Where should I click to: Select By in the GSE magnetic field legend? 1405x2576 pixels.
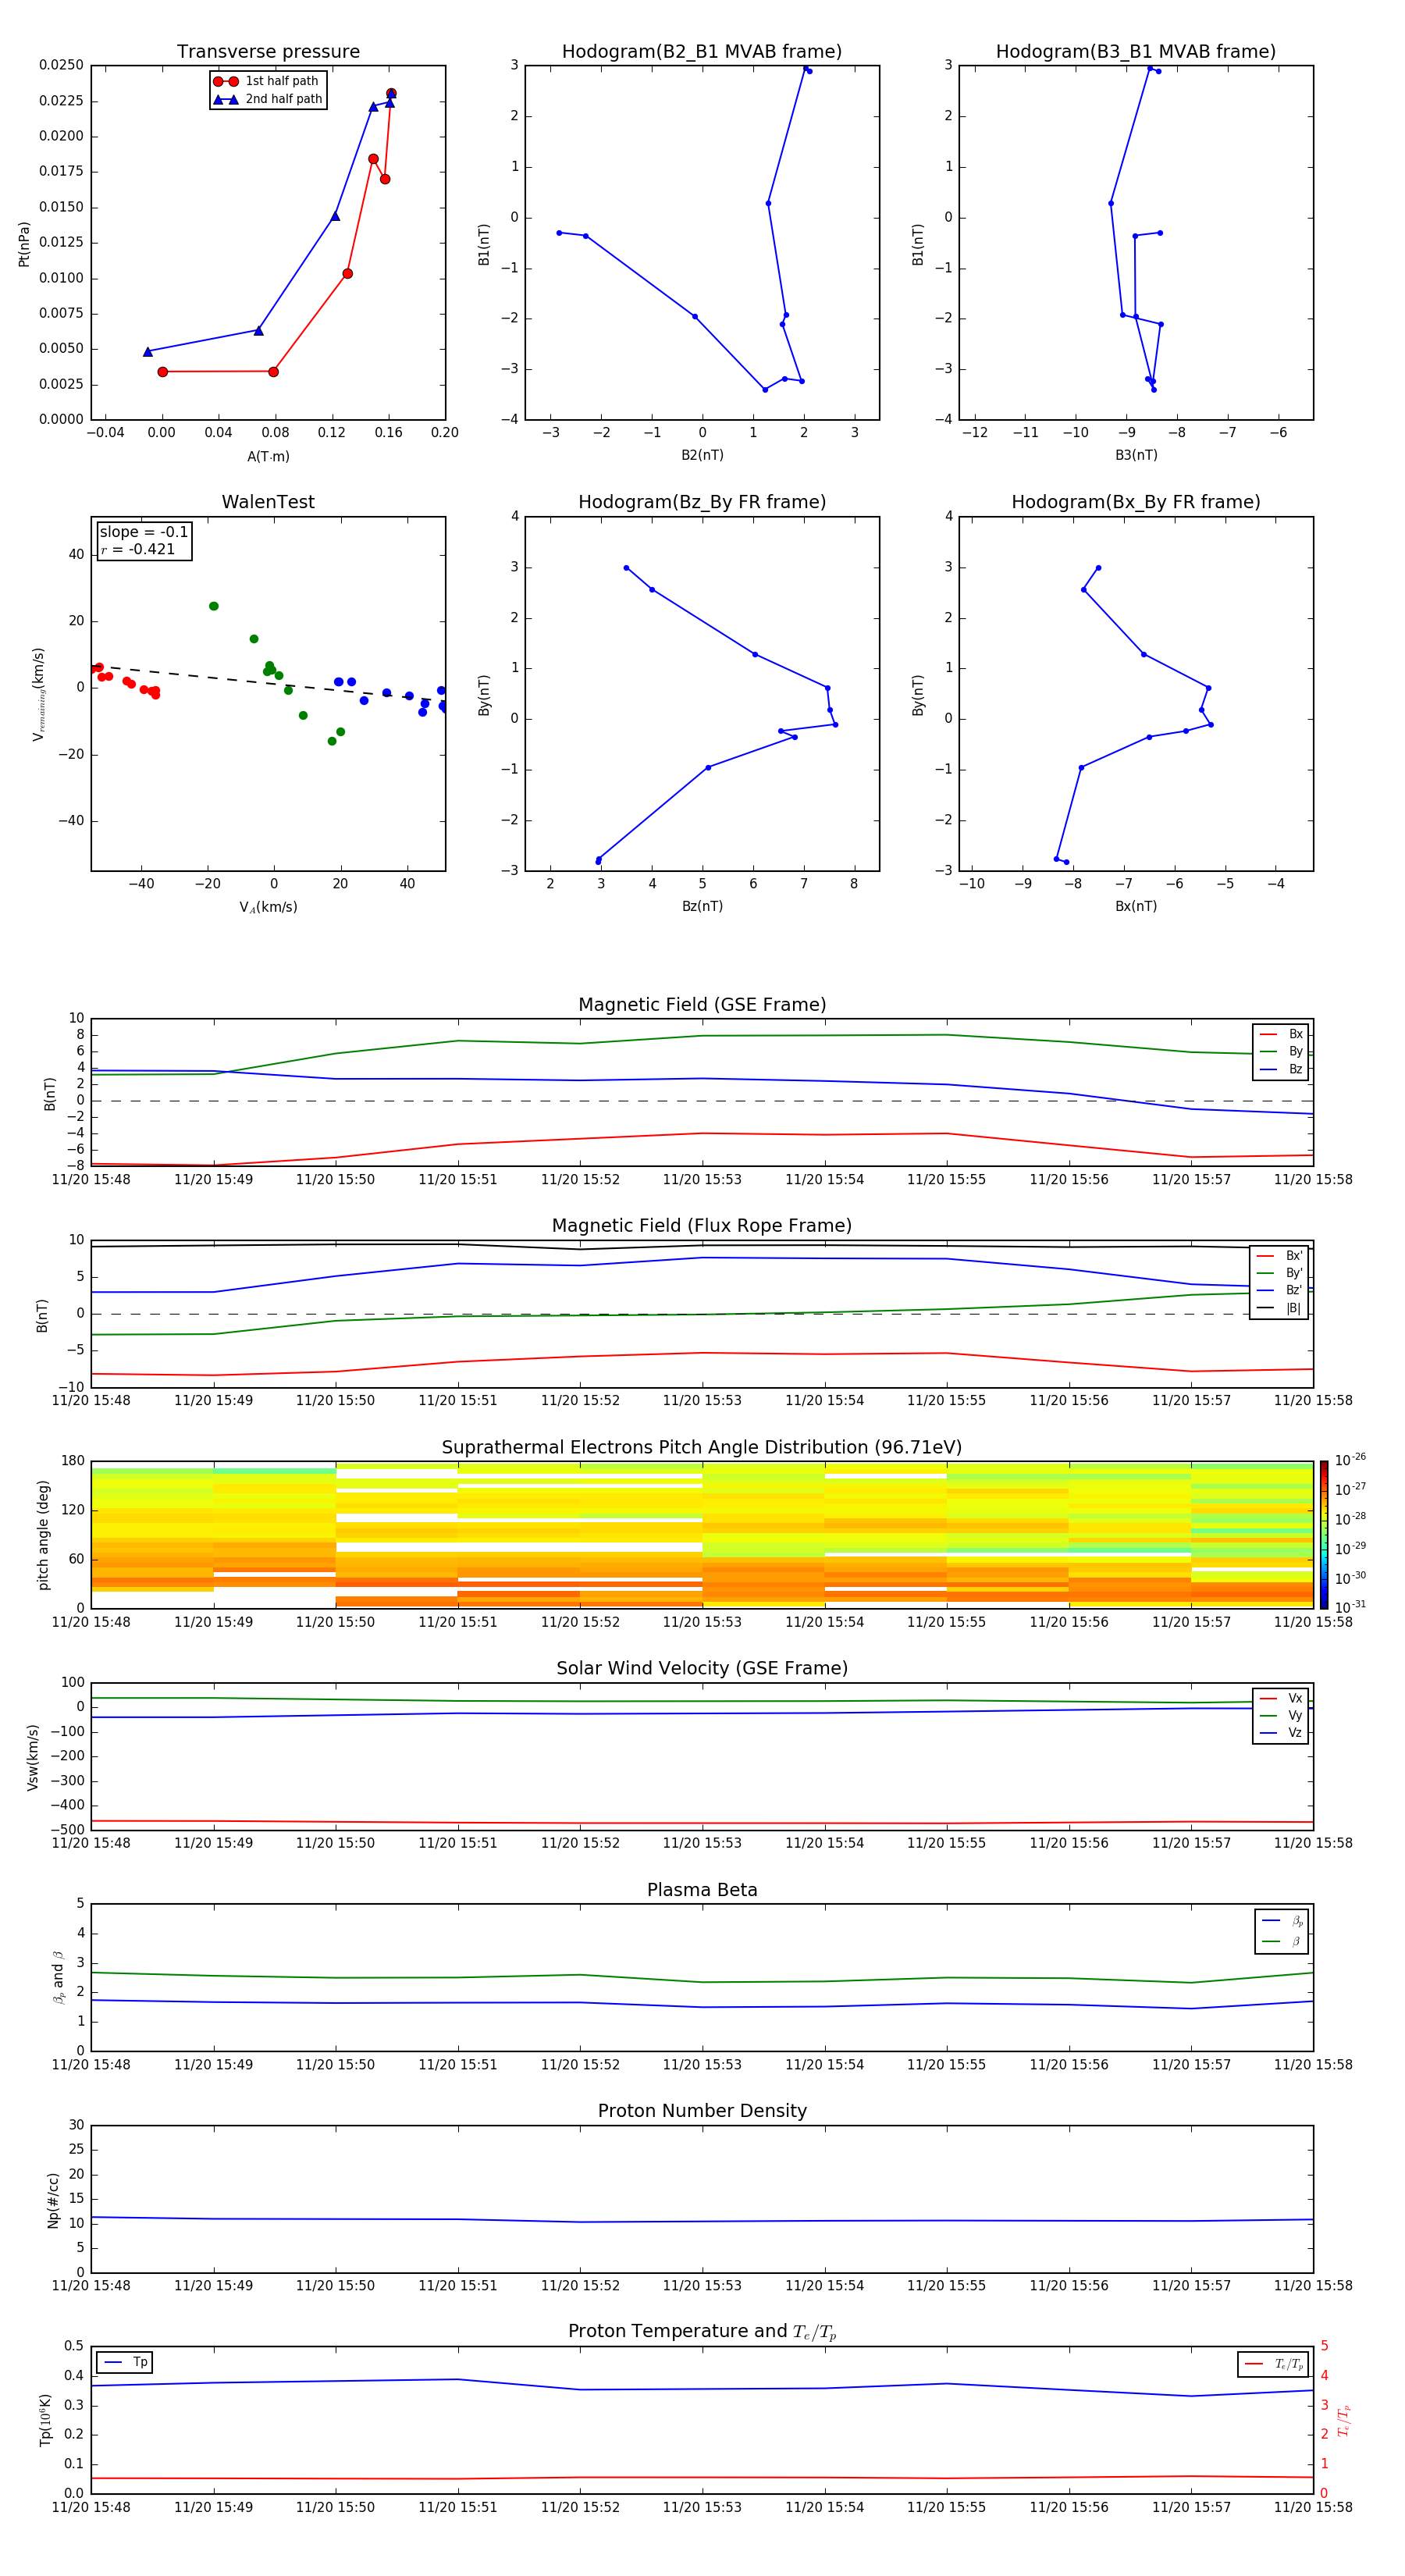point(1281,1051)
